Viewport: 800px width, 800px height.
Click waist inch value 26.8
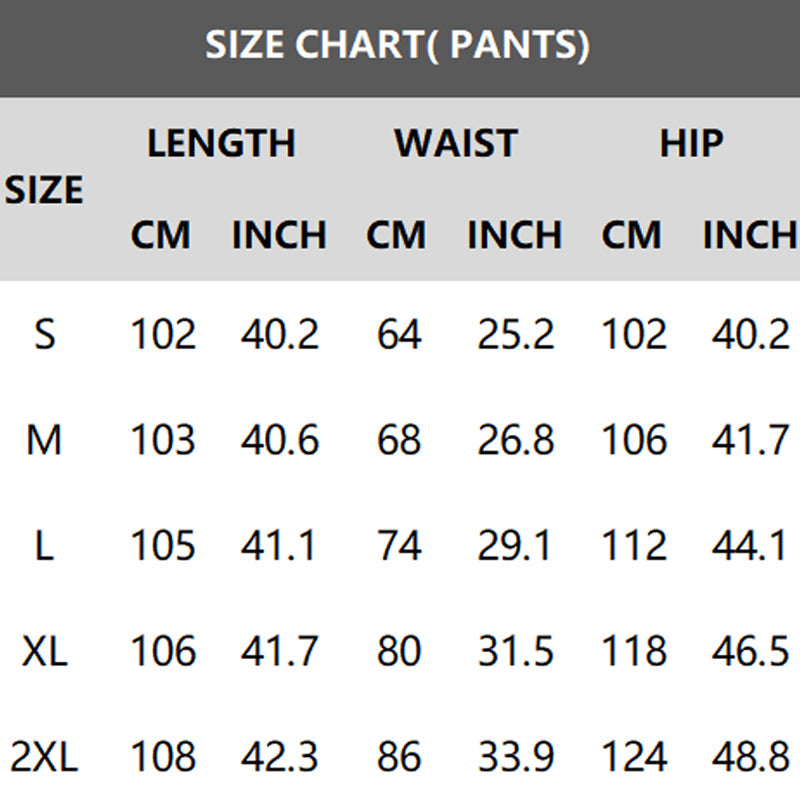[515, 440]
